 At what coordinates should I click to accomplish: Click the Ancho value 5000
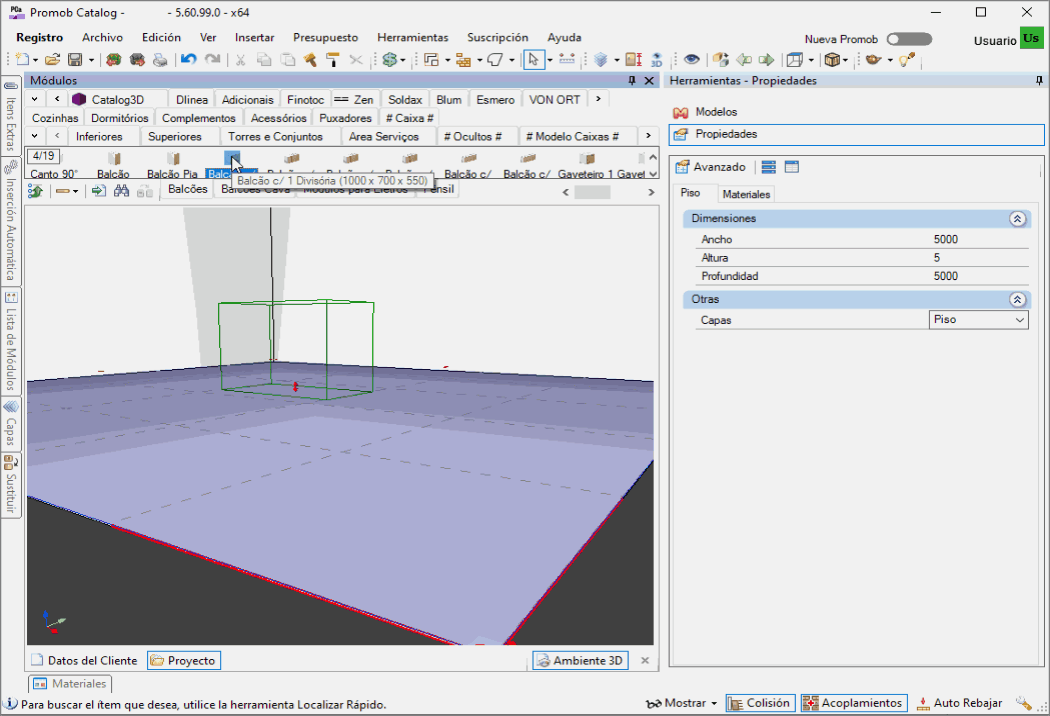(x=946, y=239)
